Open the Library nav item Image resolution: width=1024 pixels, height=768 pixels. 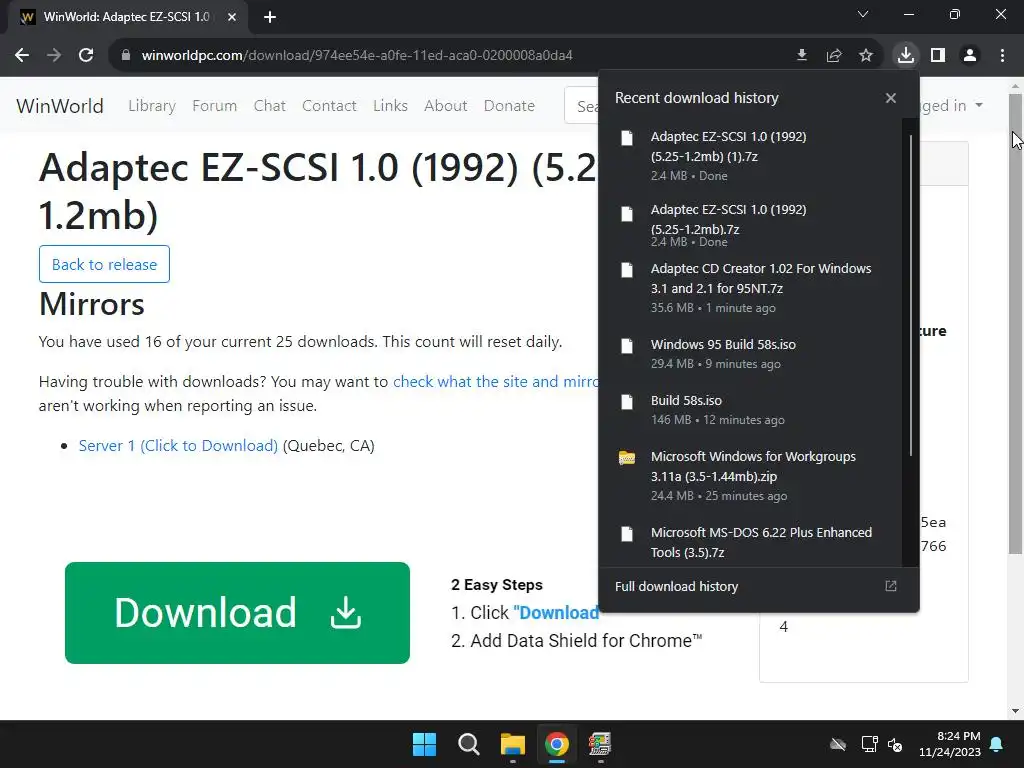152,106
